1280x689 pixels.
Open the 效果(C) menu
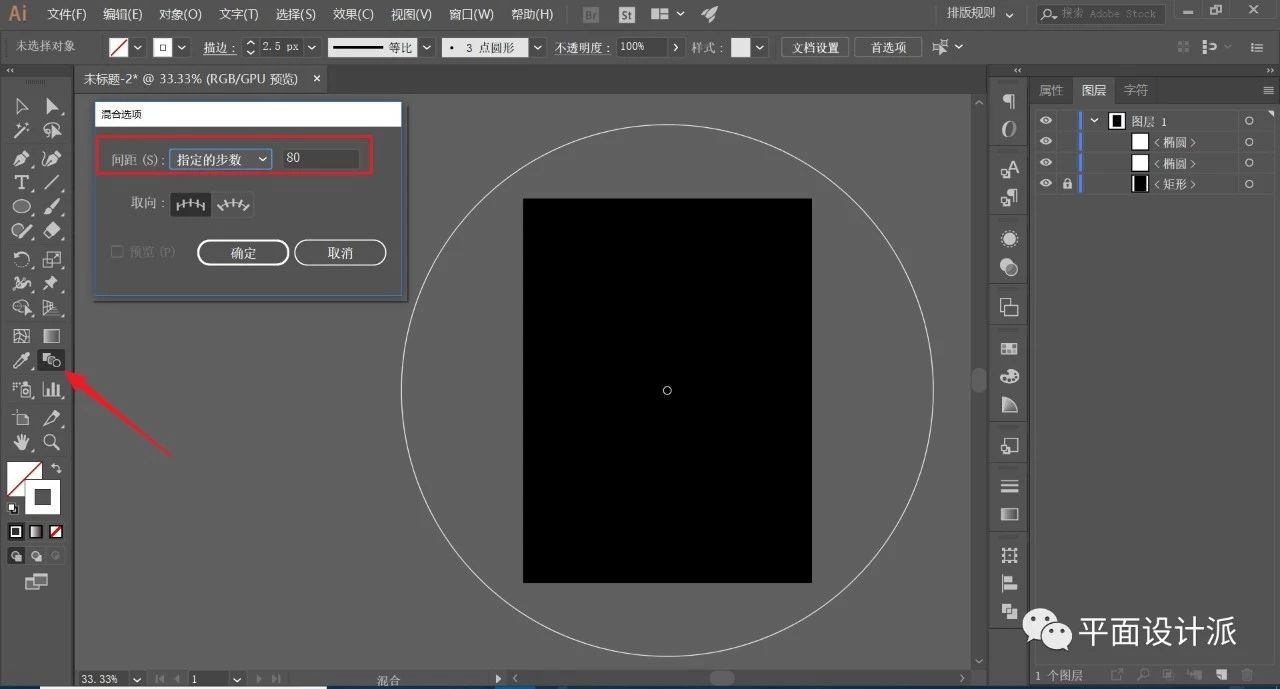click(x=353, y=14)
